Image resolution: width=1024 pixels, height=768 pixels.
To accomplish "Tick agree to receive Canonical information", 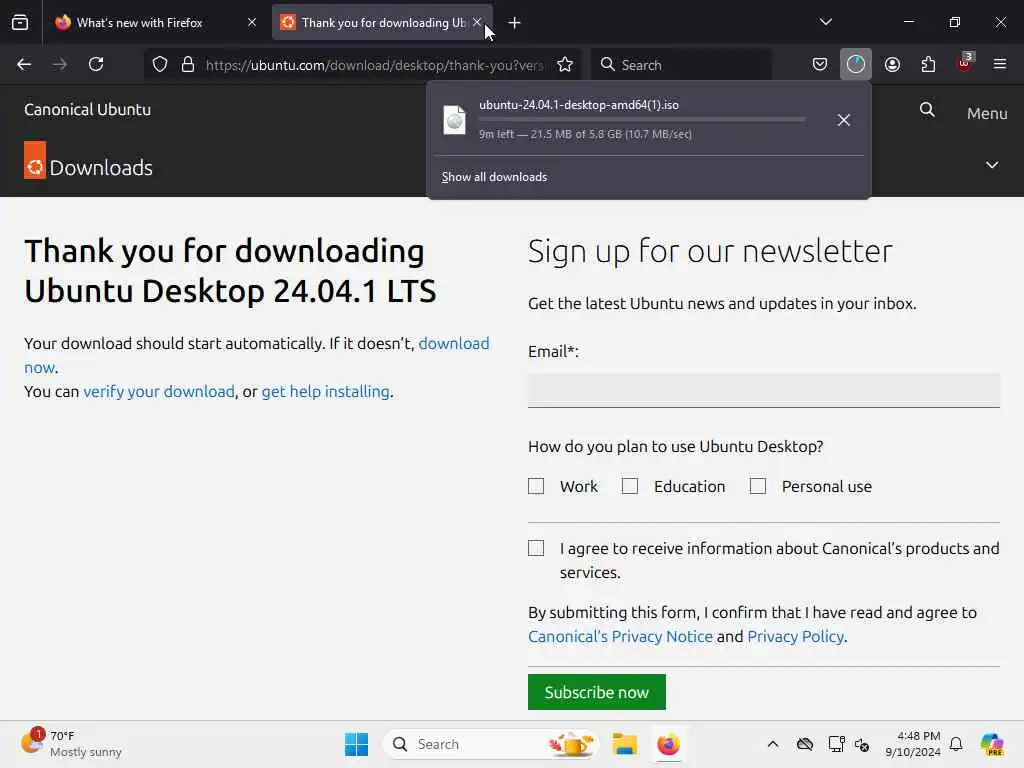I will 536,548.
